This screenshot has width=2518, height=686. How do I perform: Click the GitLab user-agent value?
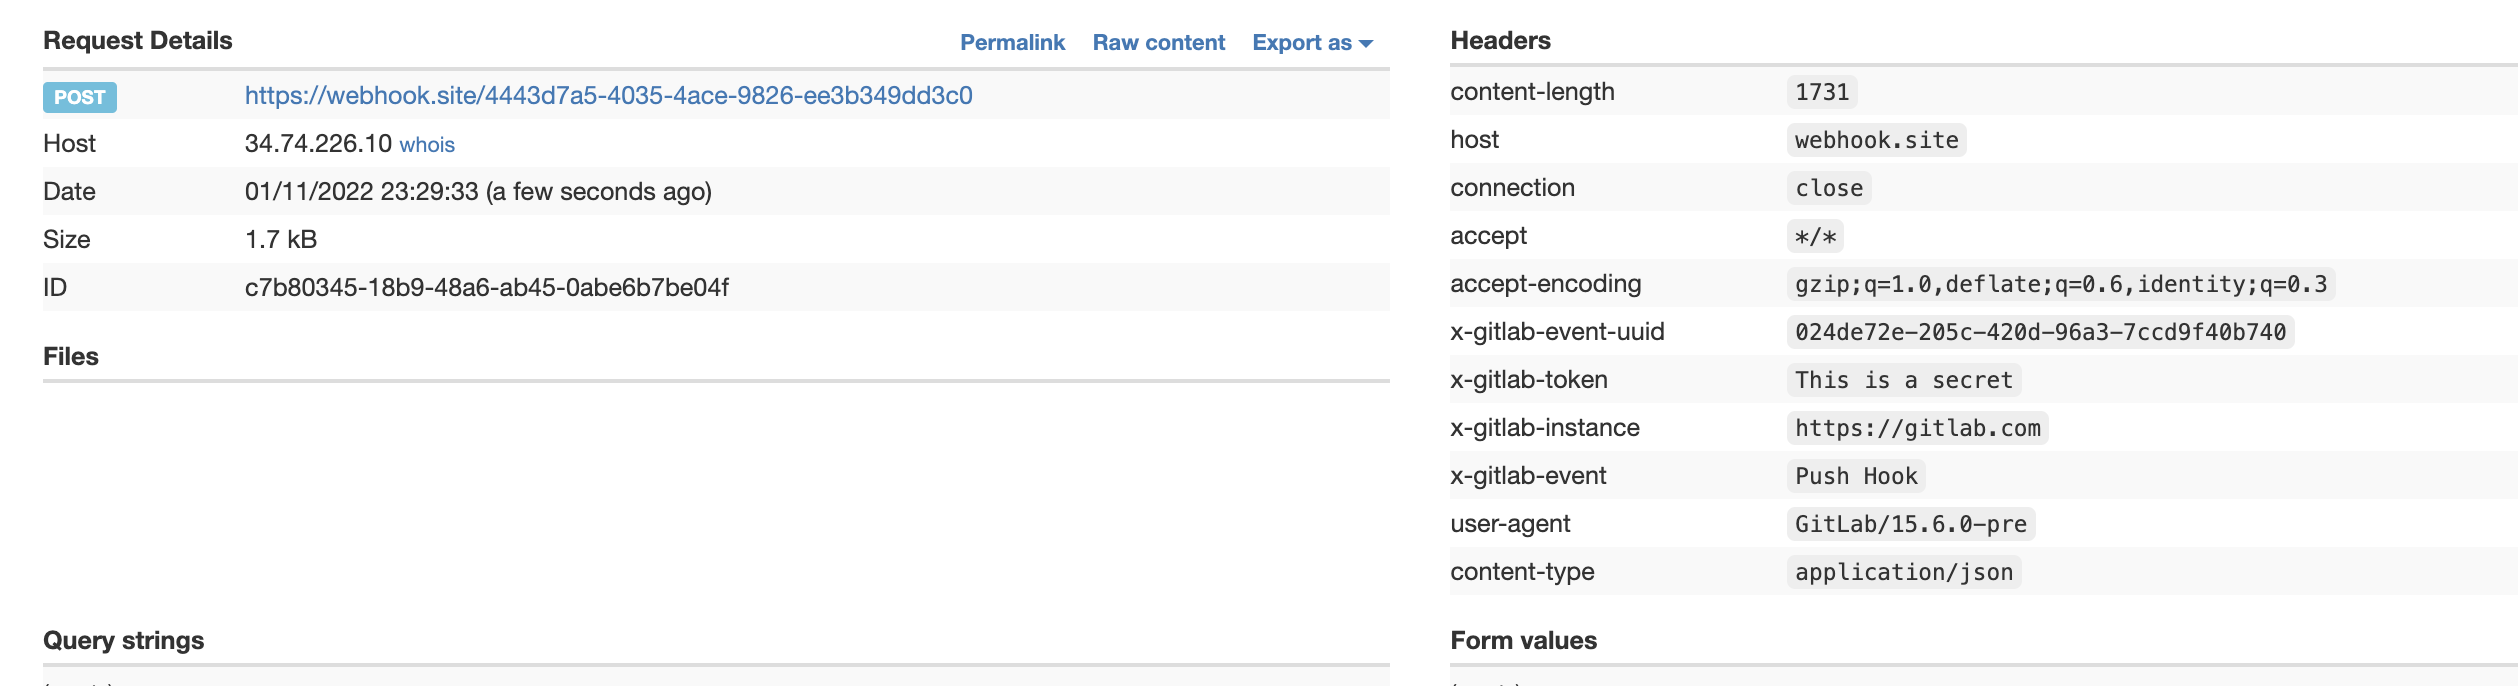click(x=1910, y=524)
